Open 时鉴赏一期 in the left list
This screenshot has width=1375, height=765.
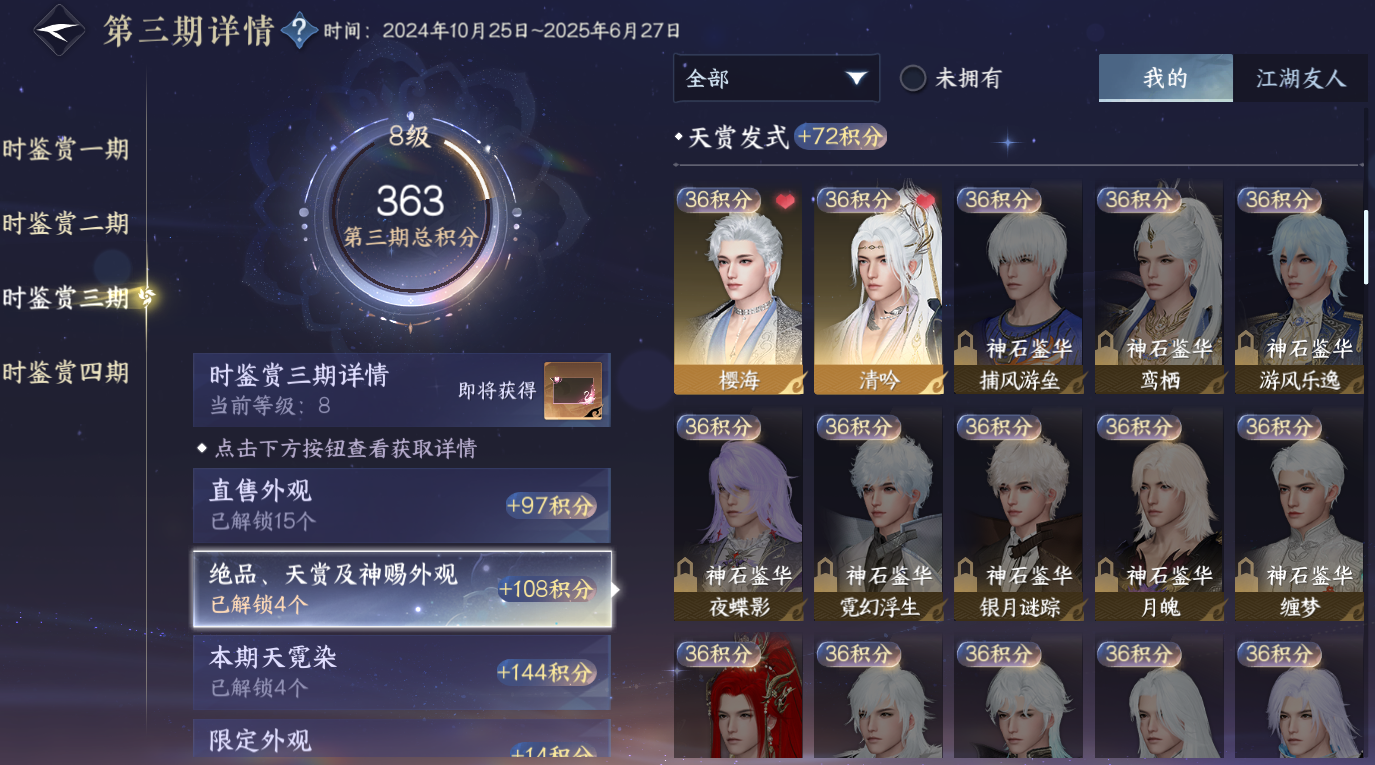tap(66, 150)
